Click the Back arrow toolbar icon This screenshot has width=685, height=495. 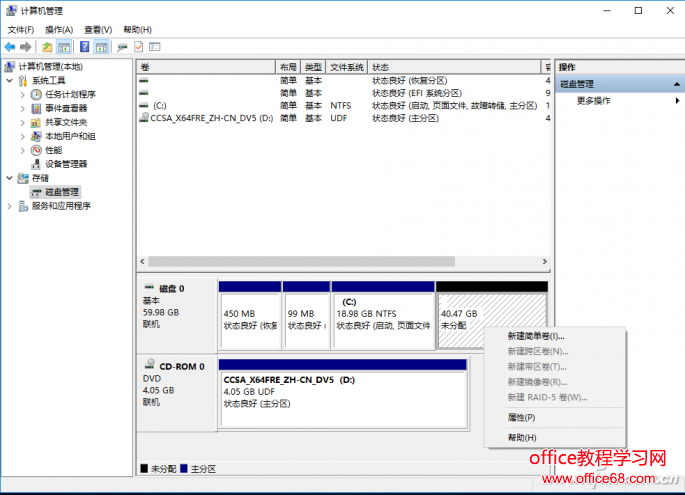[10, 47]
